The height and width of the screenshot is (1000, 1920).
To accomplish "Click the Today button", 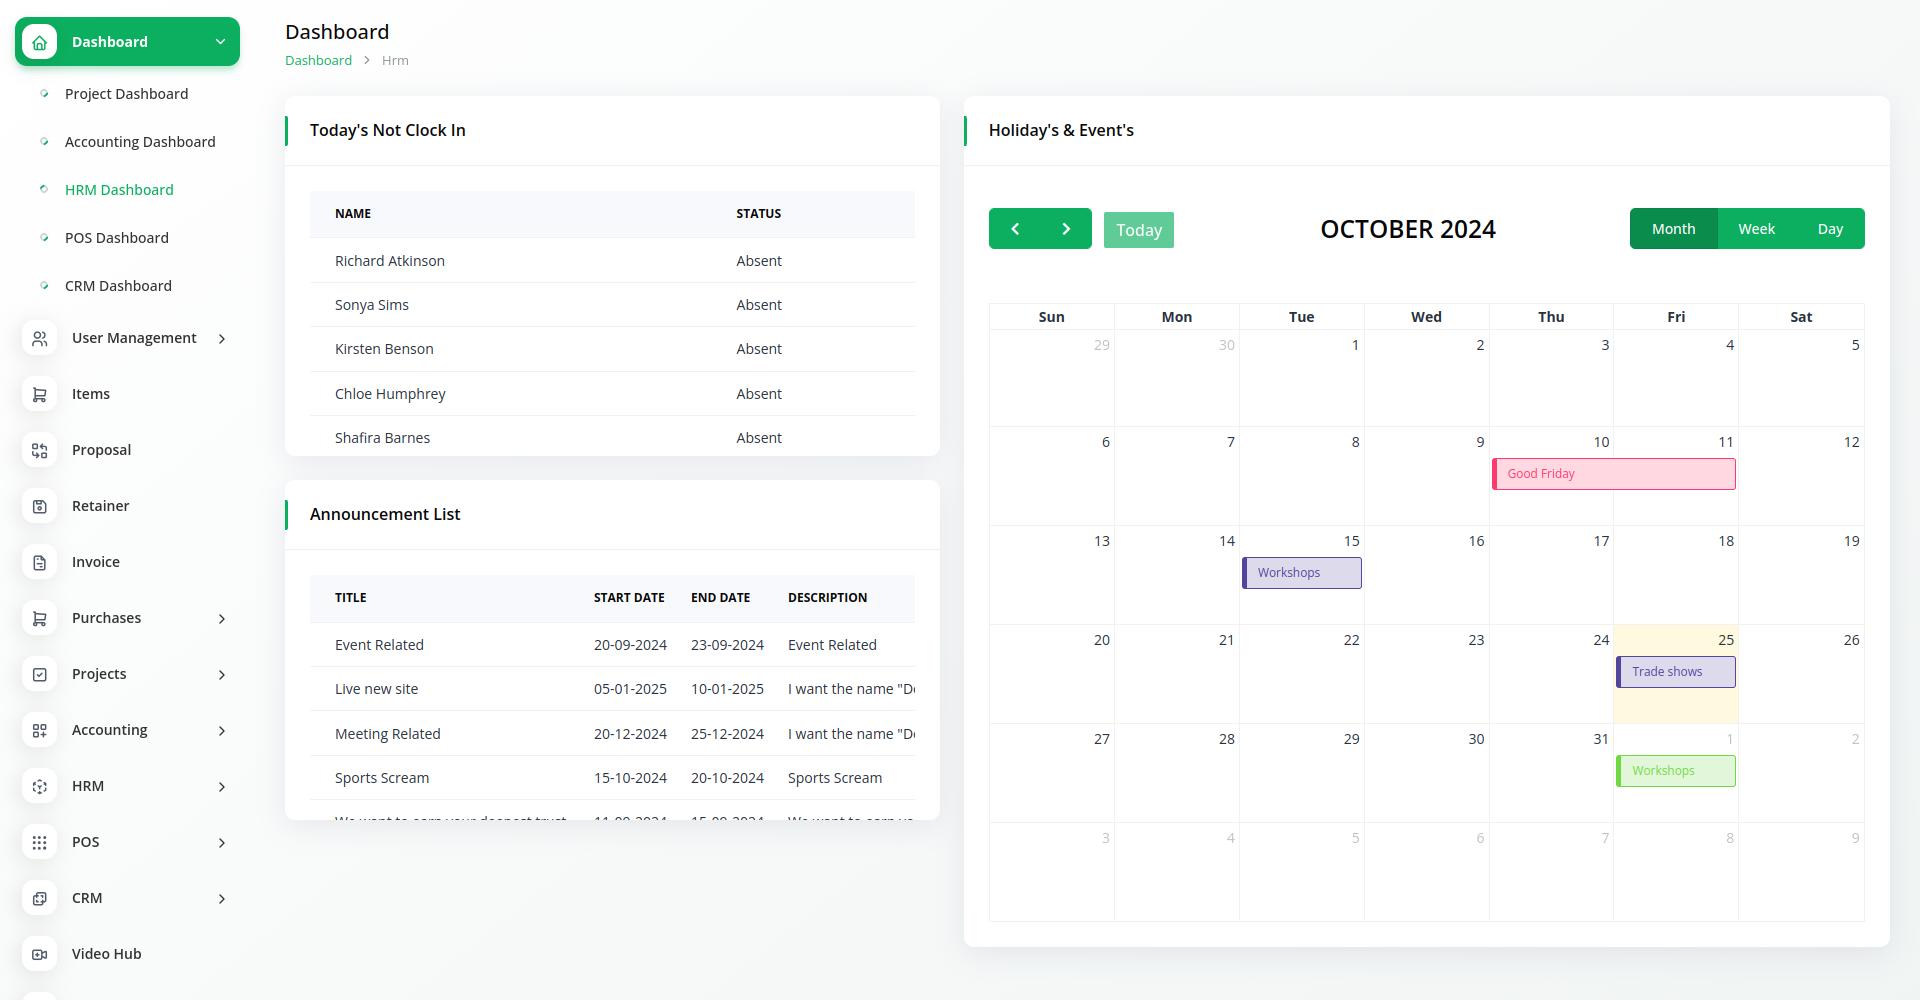I will 1138,230.
